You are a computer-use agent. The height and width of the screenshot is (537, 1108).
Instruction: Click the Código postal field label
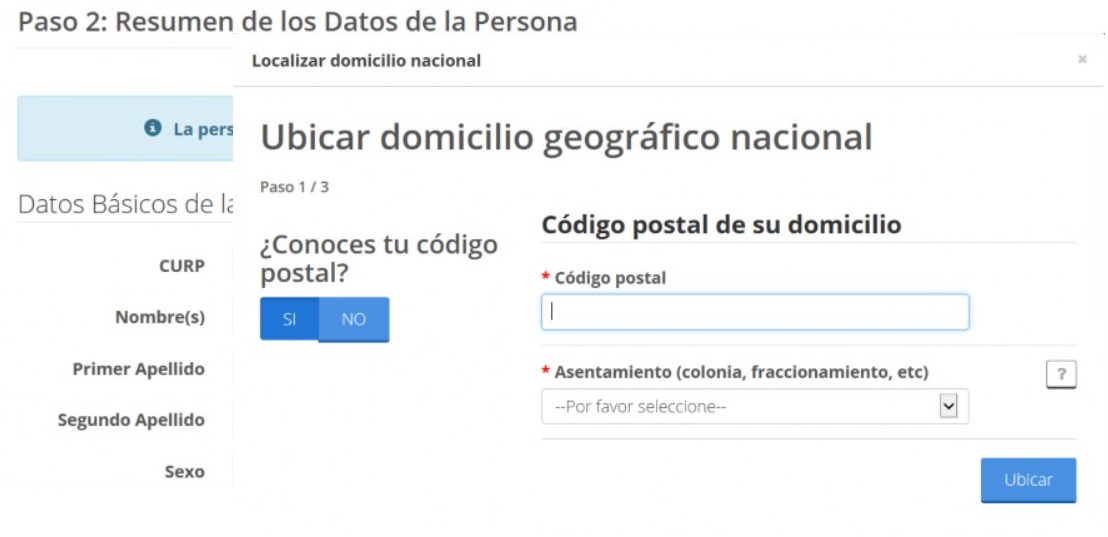coord(610,278)
